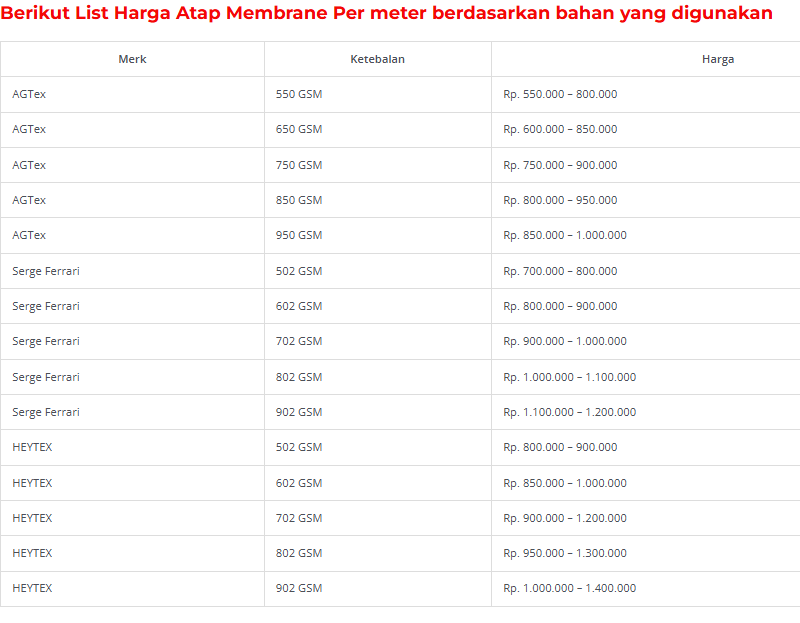
Task: Click the price 'Rp. 550.000 – 800.000'
Action: point(560,94)
